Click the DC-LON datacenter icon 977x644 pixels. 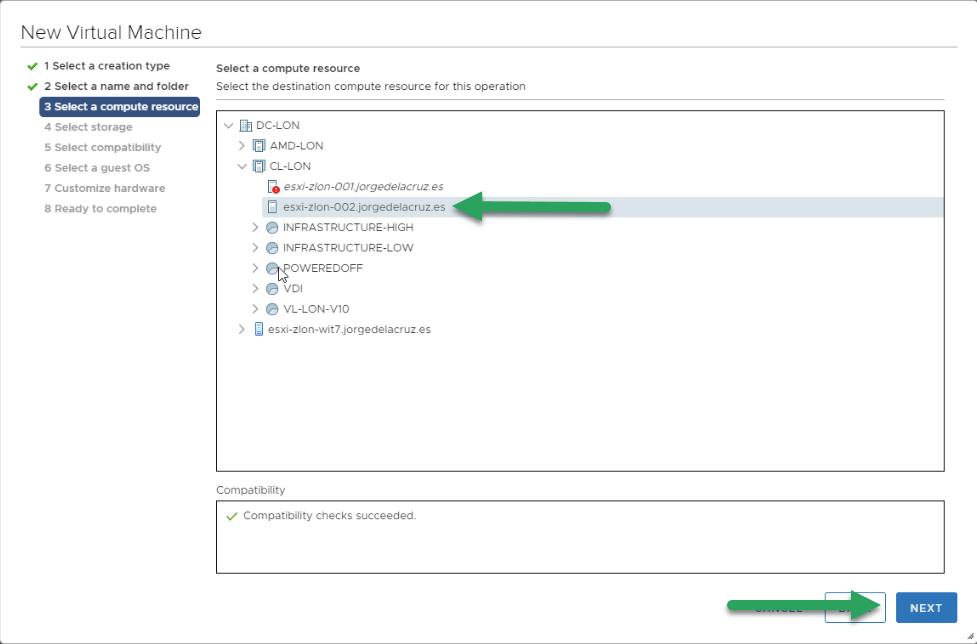245,126
